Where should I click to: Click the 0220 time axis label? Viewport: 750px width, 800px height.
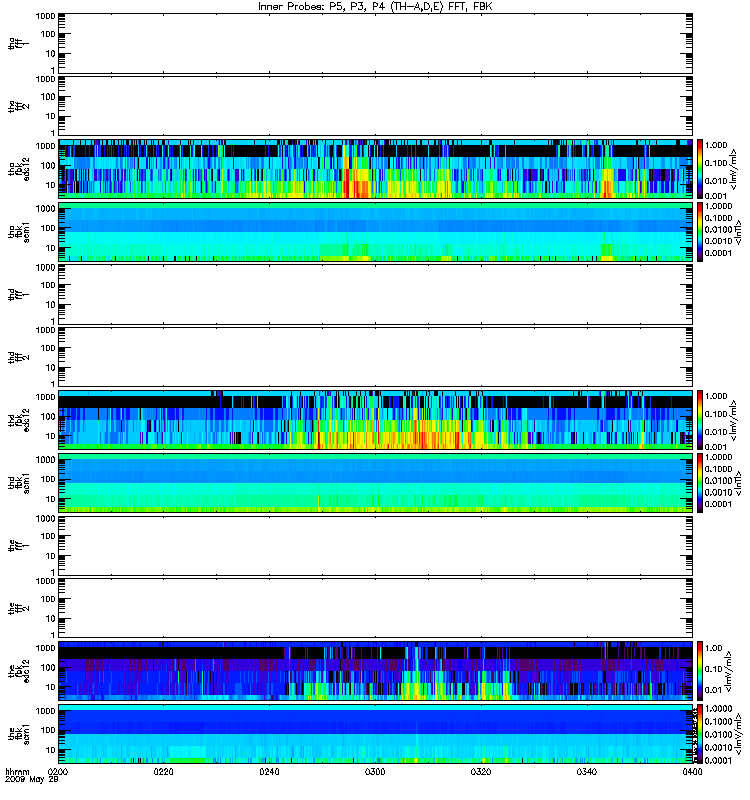tap(163, 771)
